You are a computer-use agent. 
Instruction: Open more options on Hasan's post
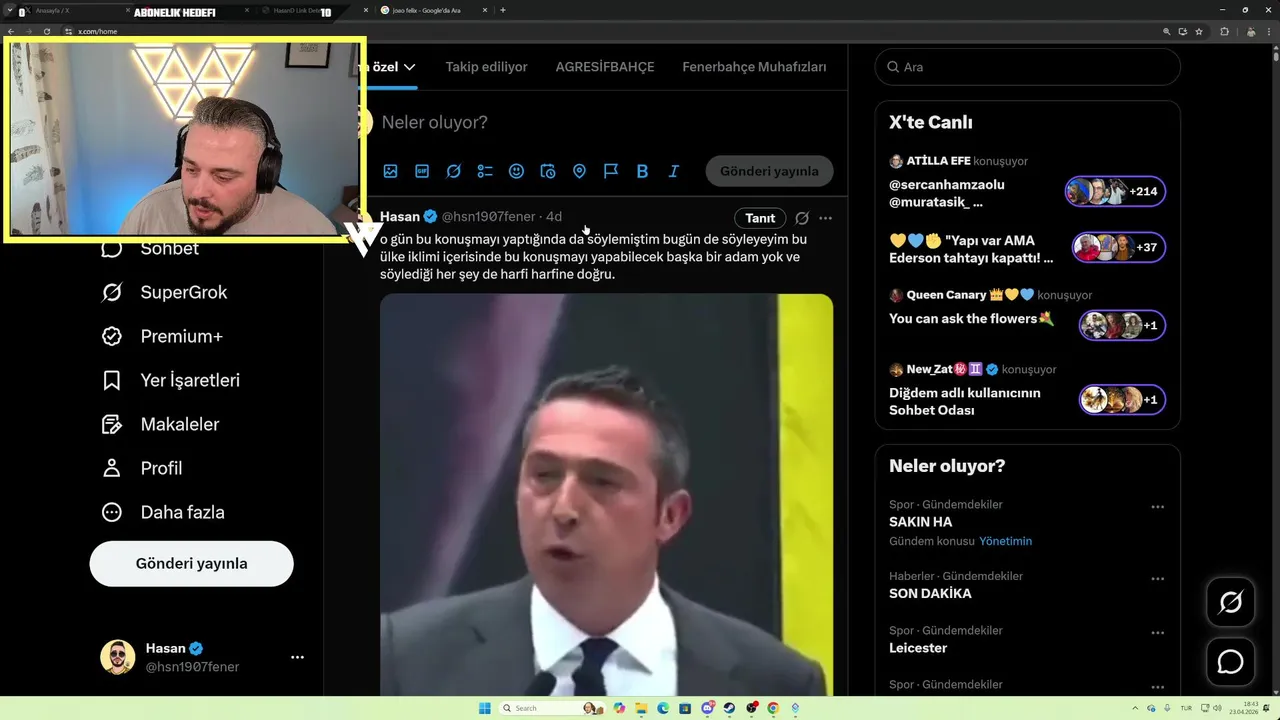(x=825, y=218)
